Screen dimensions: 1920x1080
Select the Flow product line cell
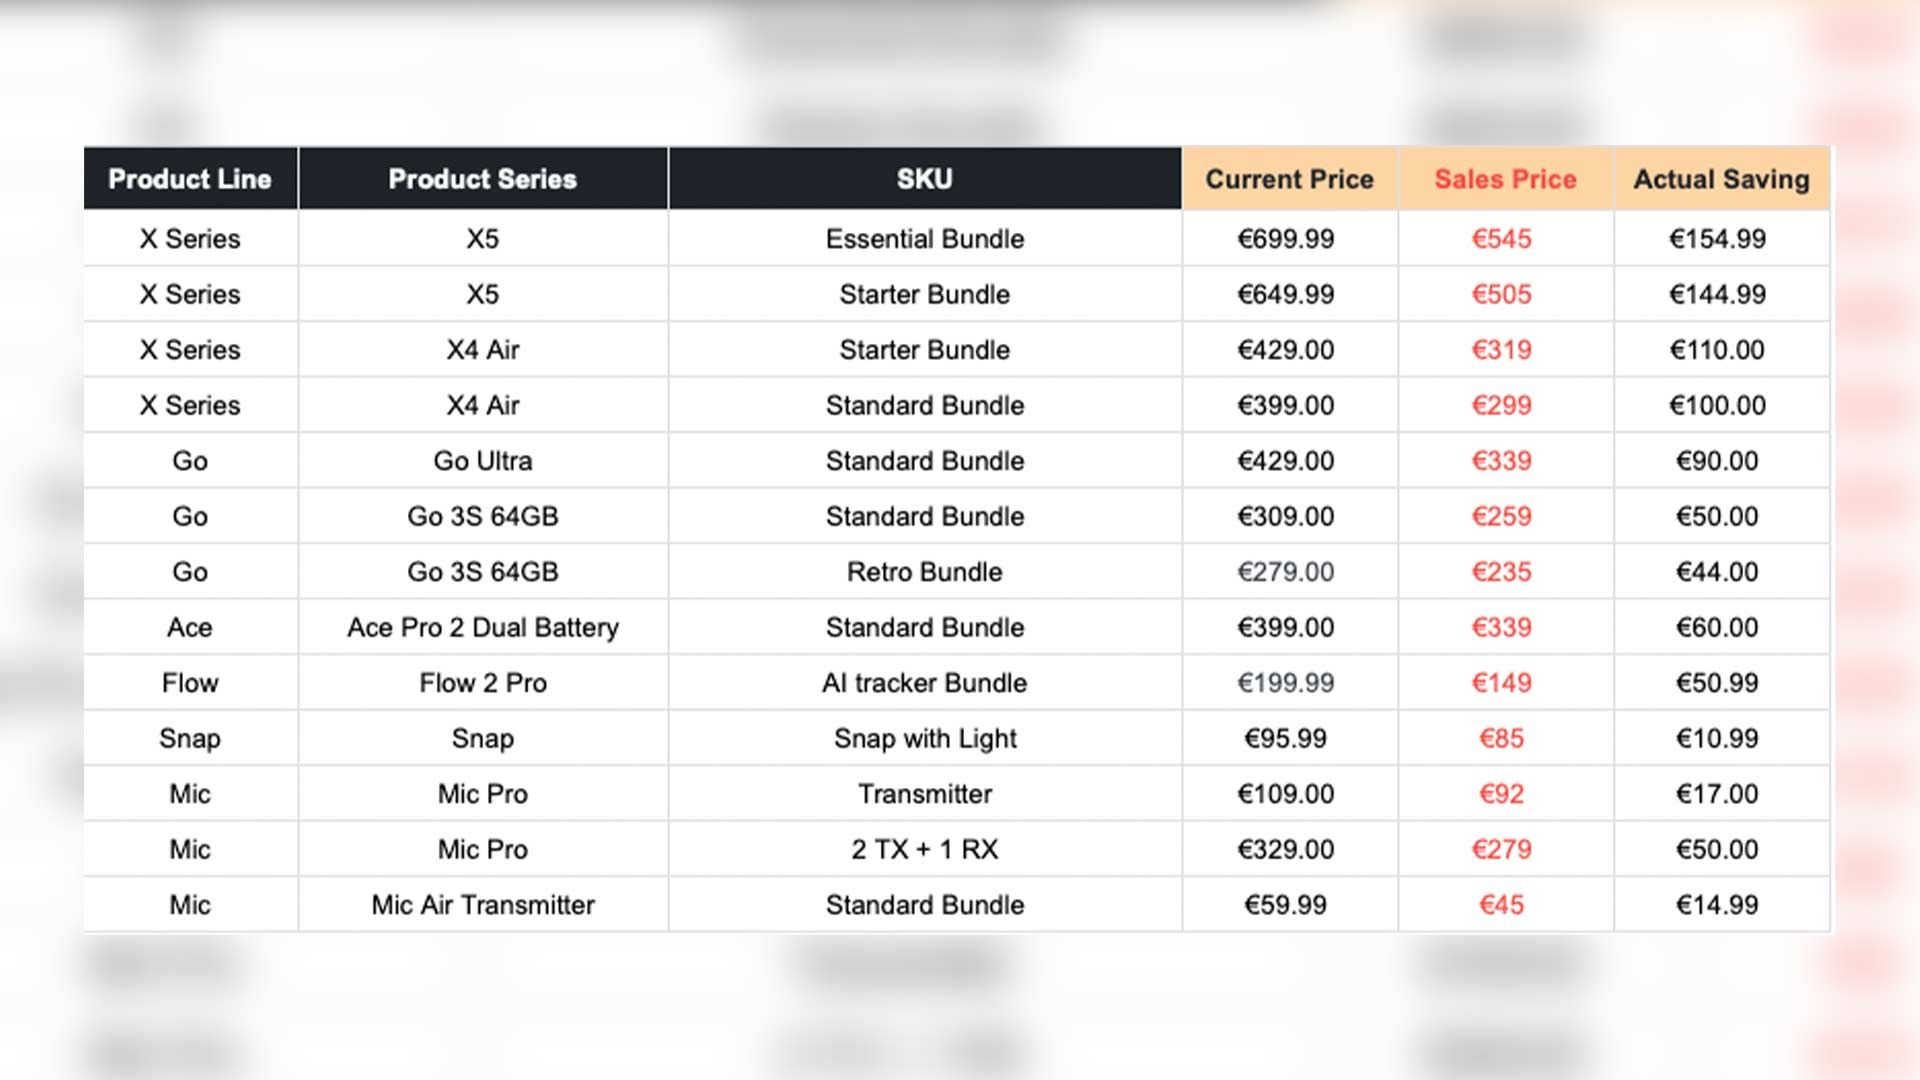point(190,683)
